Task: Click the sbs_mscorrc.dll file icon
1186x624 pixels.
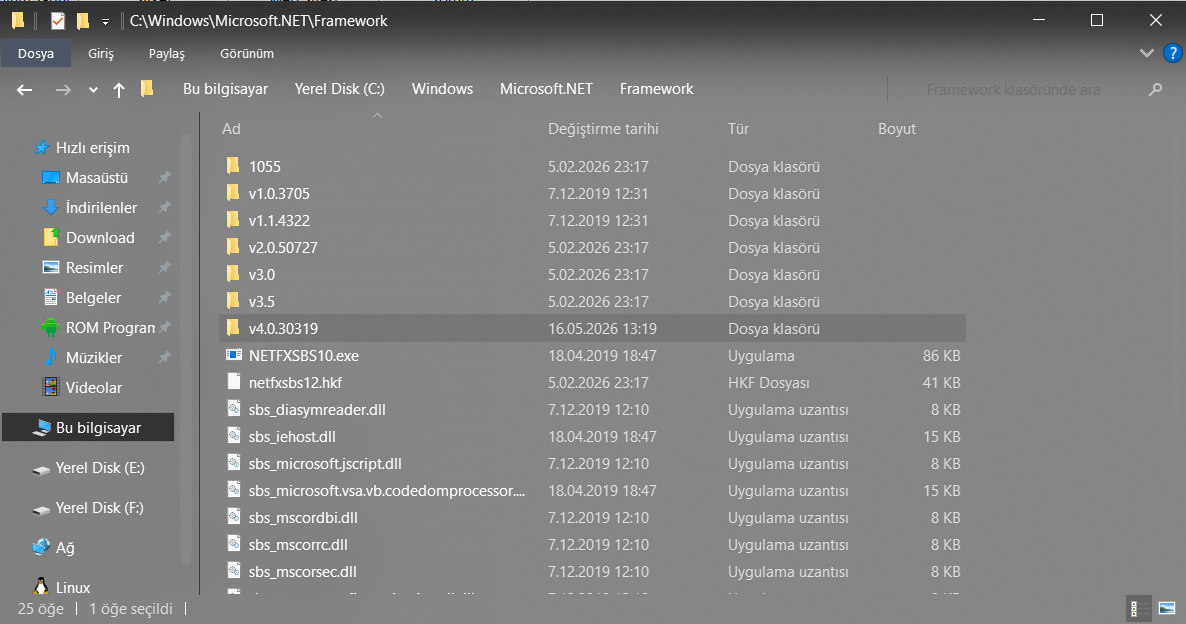Action: [x=234, y=545]
